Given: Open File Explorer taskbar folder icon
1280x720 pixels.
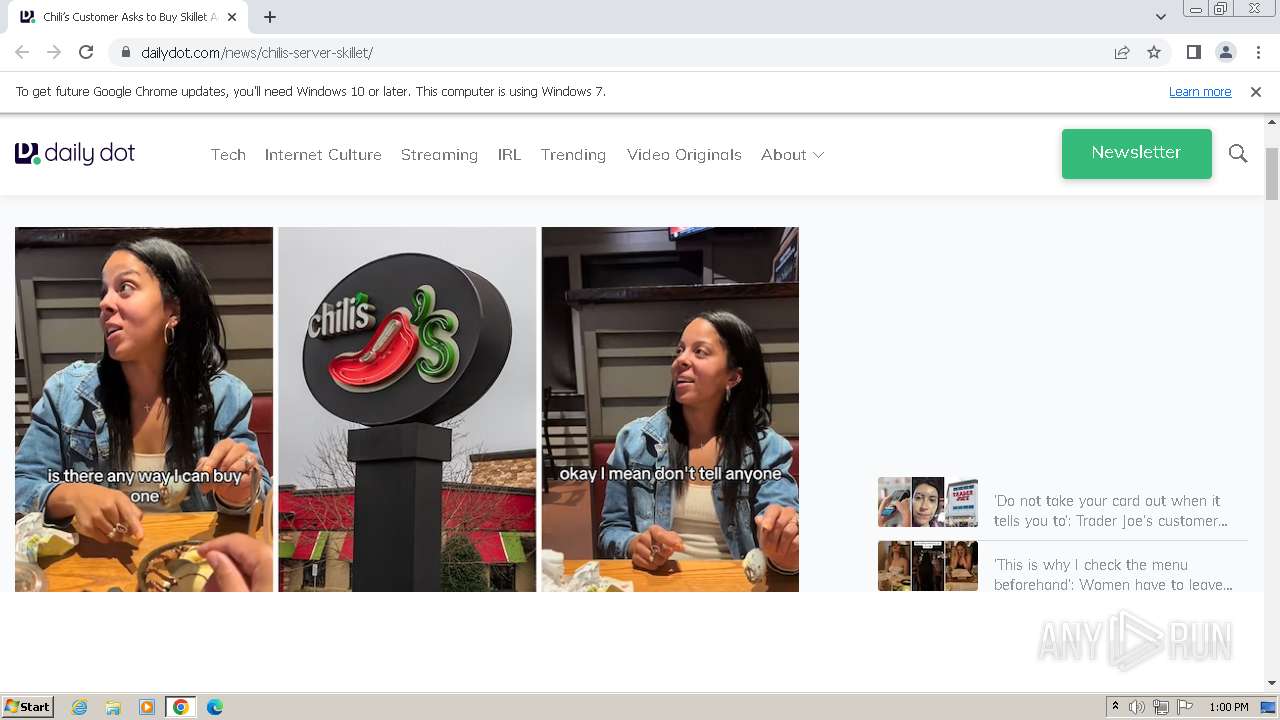Looking at the screenshot, I should point(113,707).
